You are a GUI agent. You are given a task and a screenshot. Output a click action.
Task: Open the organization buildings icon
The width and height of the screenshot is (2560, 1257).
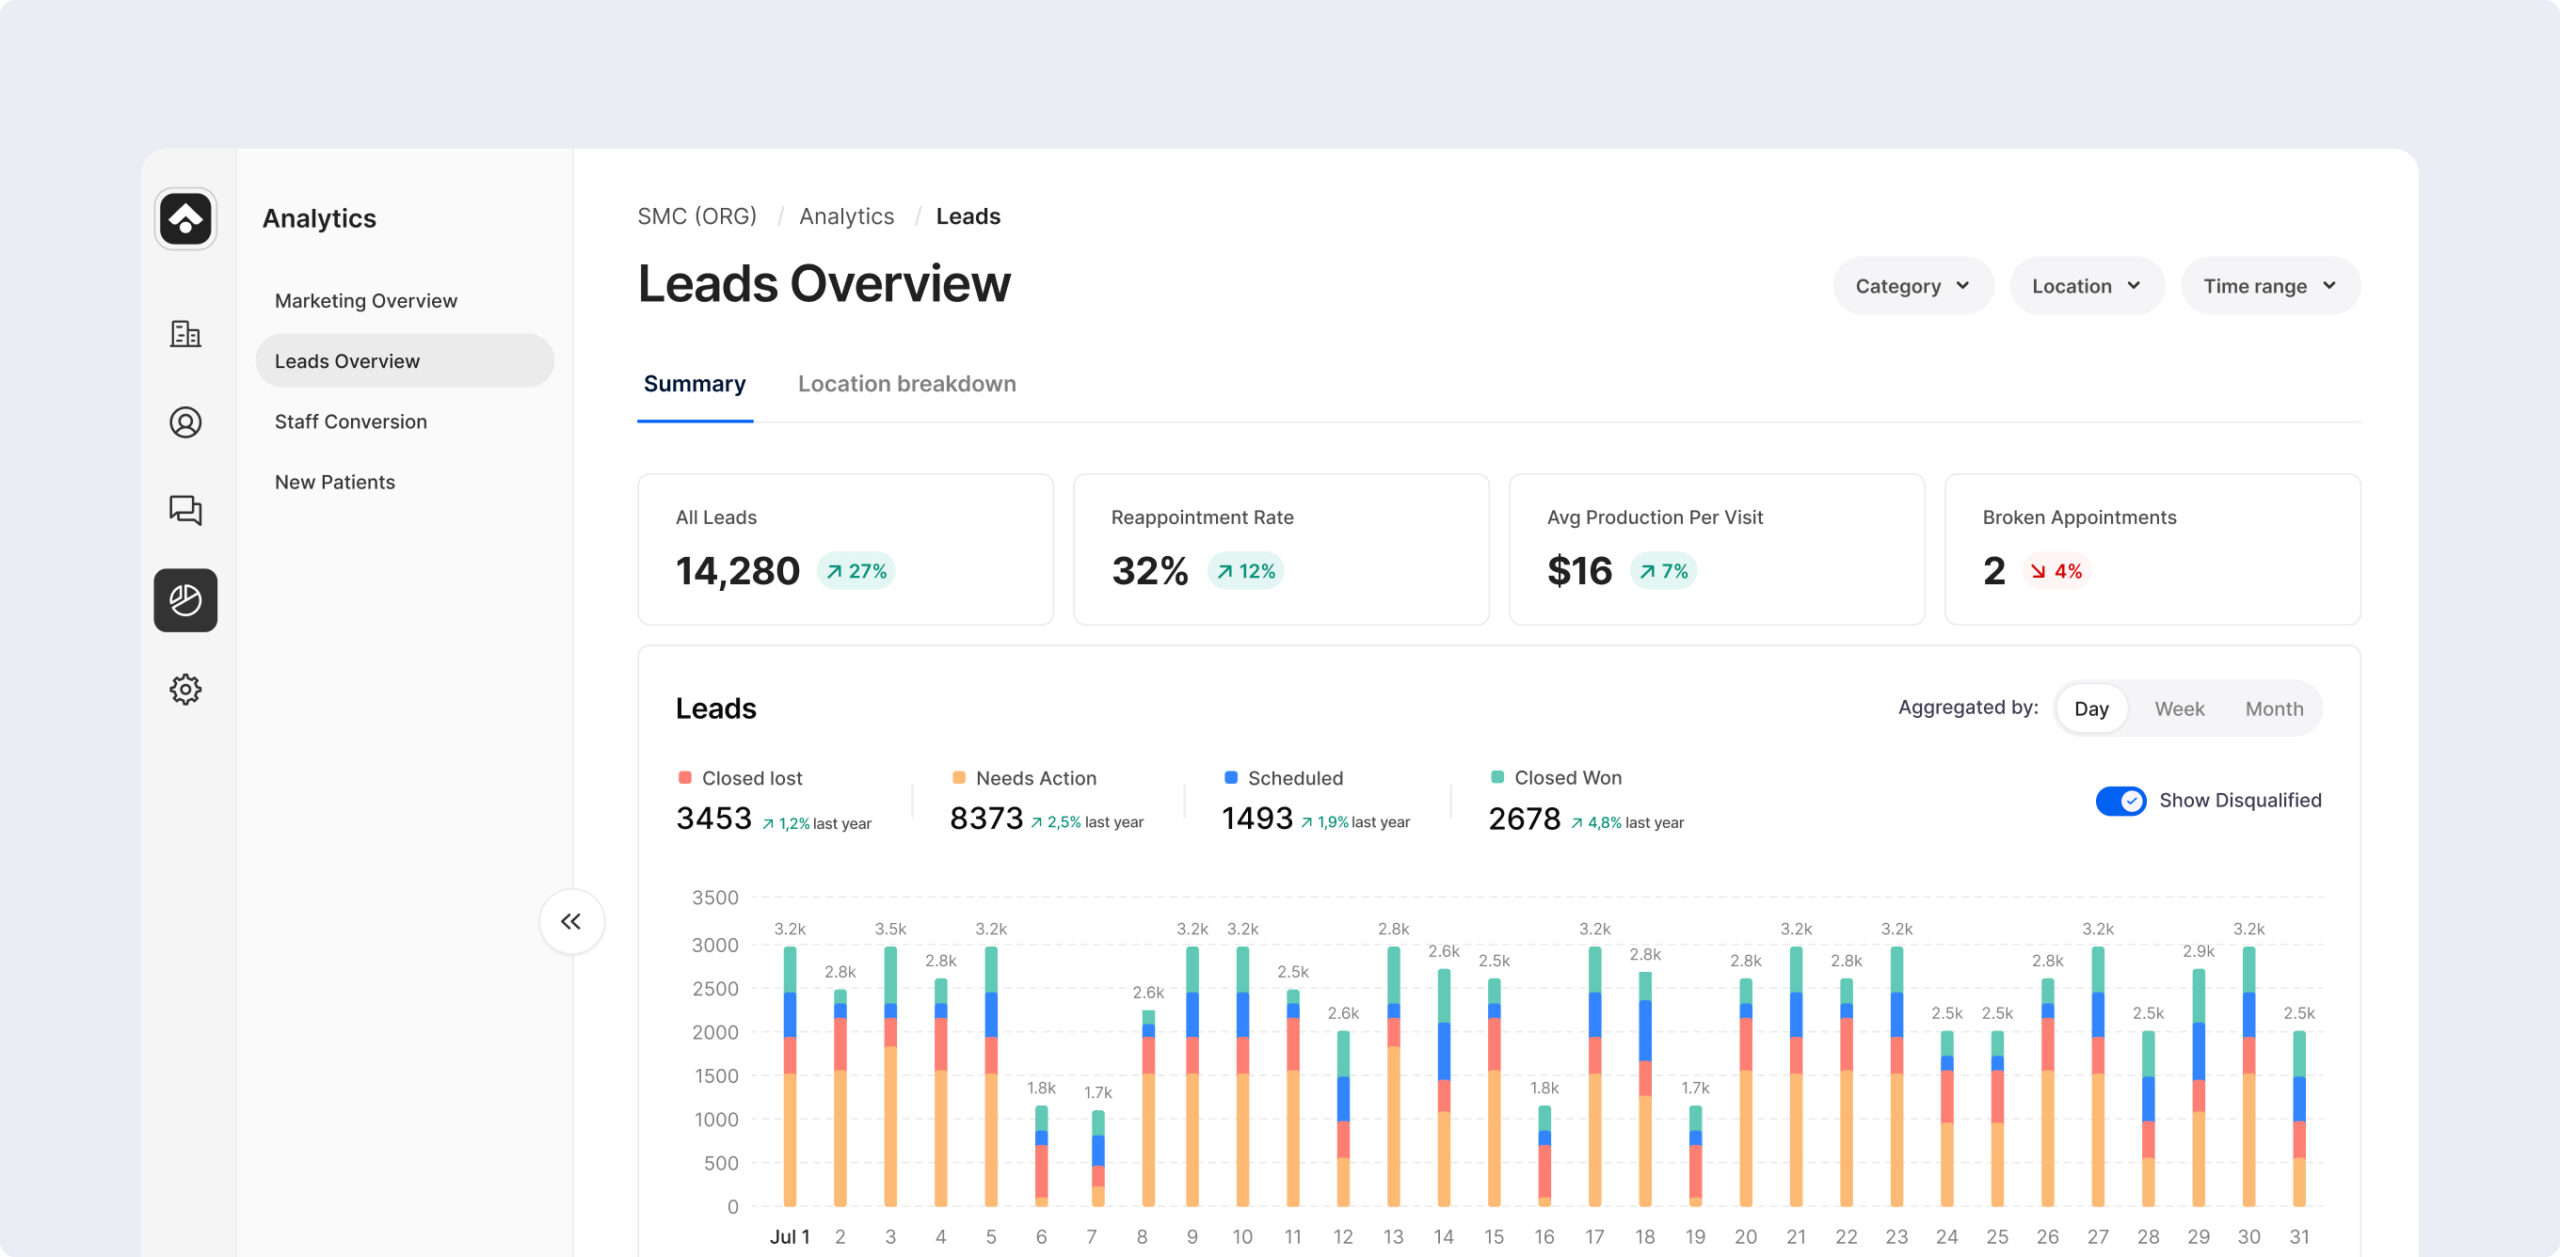[185, 334]
